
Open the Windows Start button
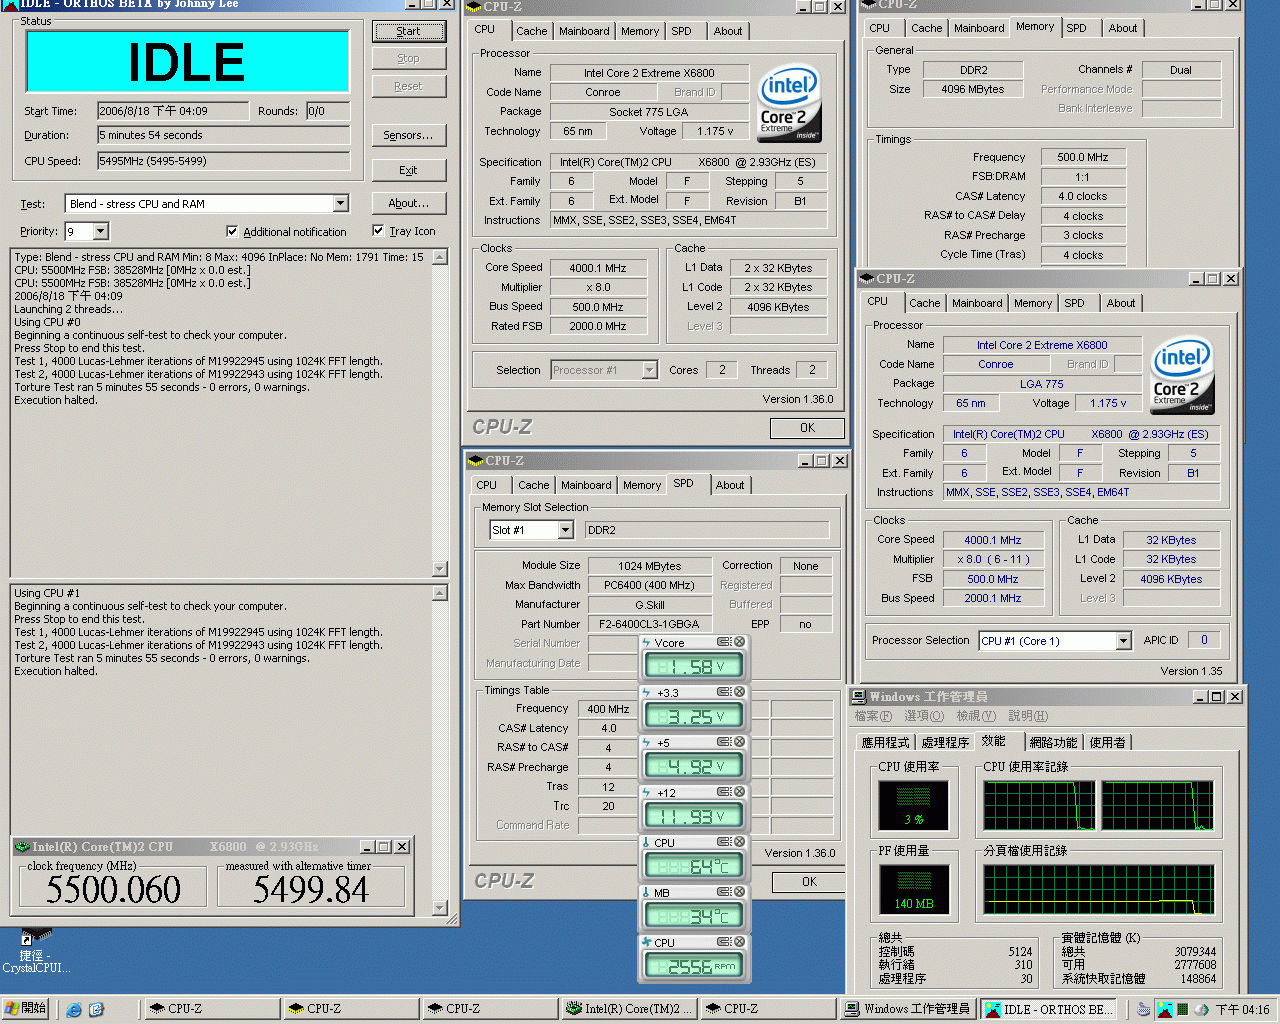tap(25, 1008)
